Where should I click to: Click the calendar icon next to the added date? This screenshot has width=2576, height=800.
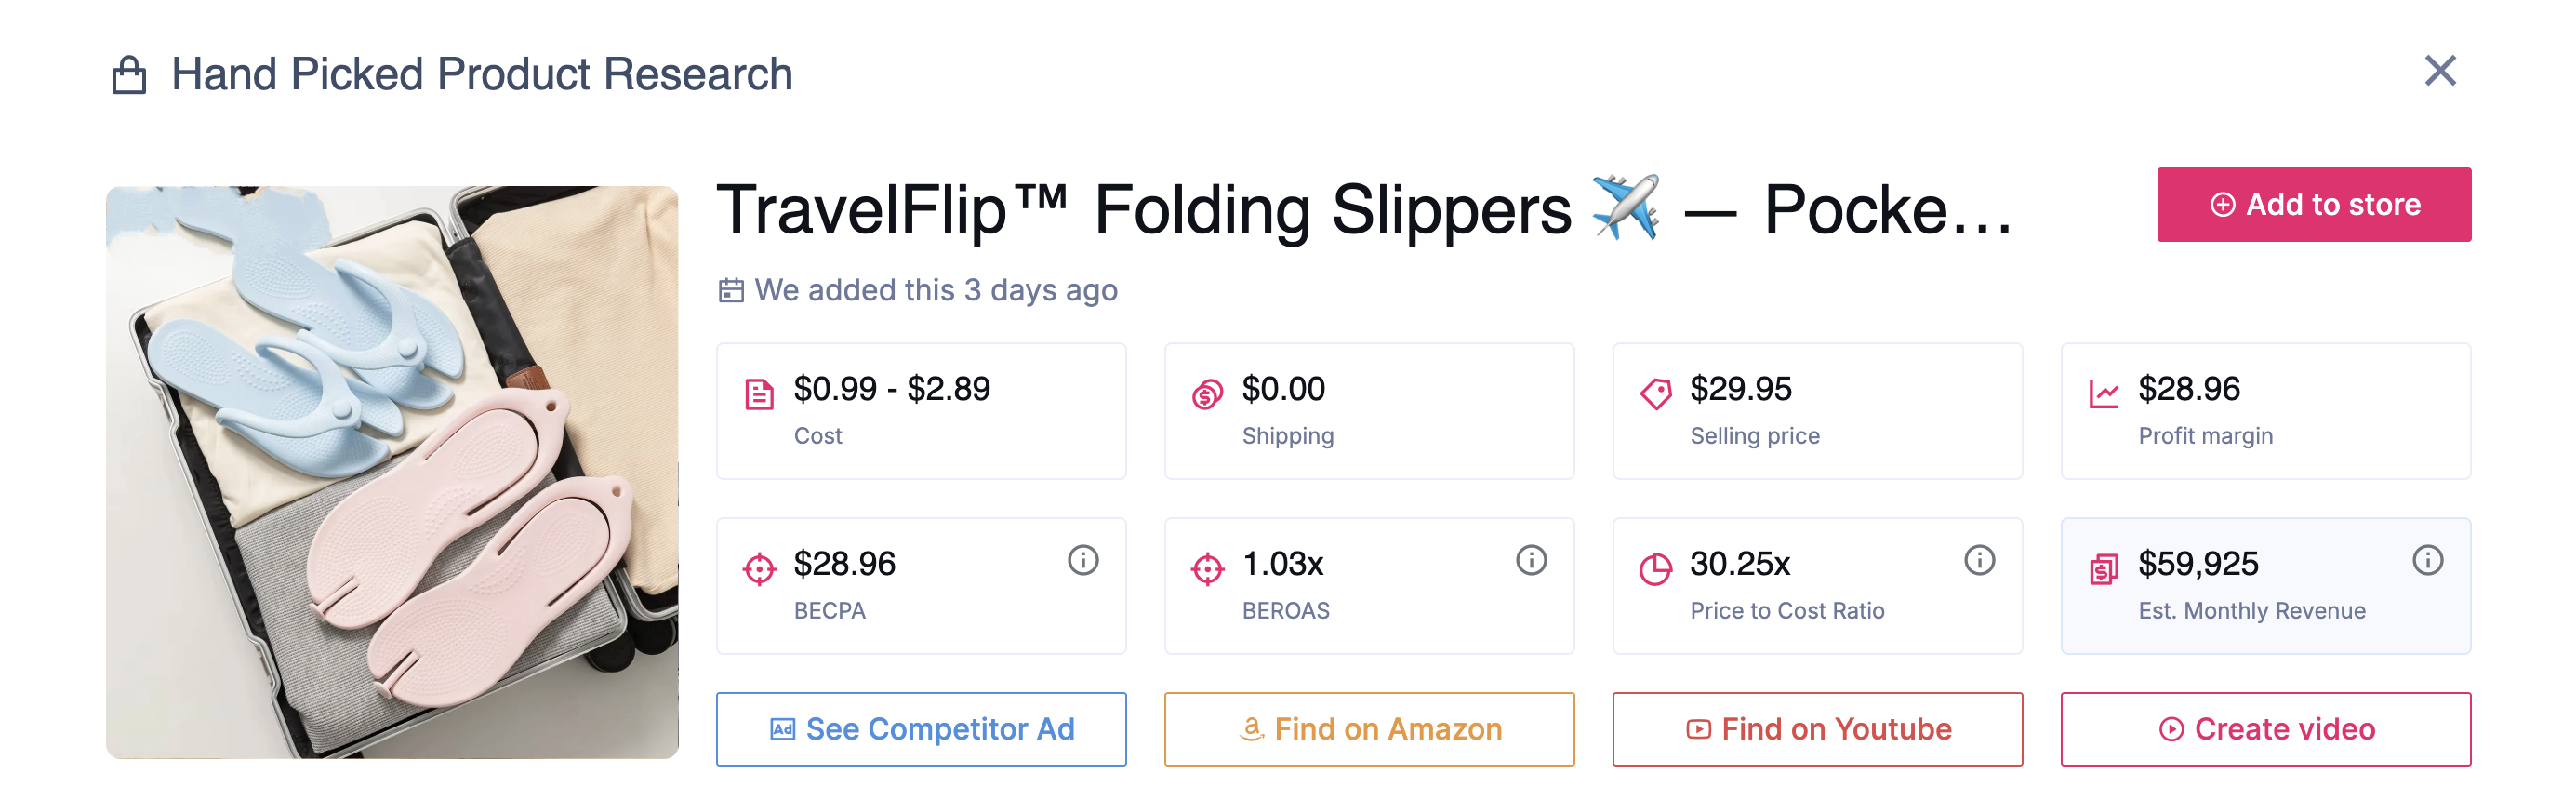click(x=731, y=290)
